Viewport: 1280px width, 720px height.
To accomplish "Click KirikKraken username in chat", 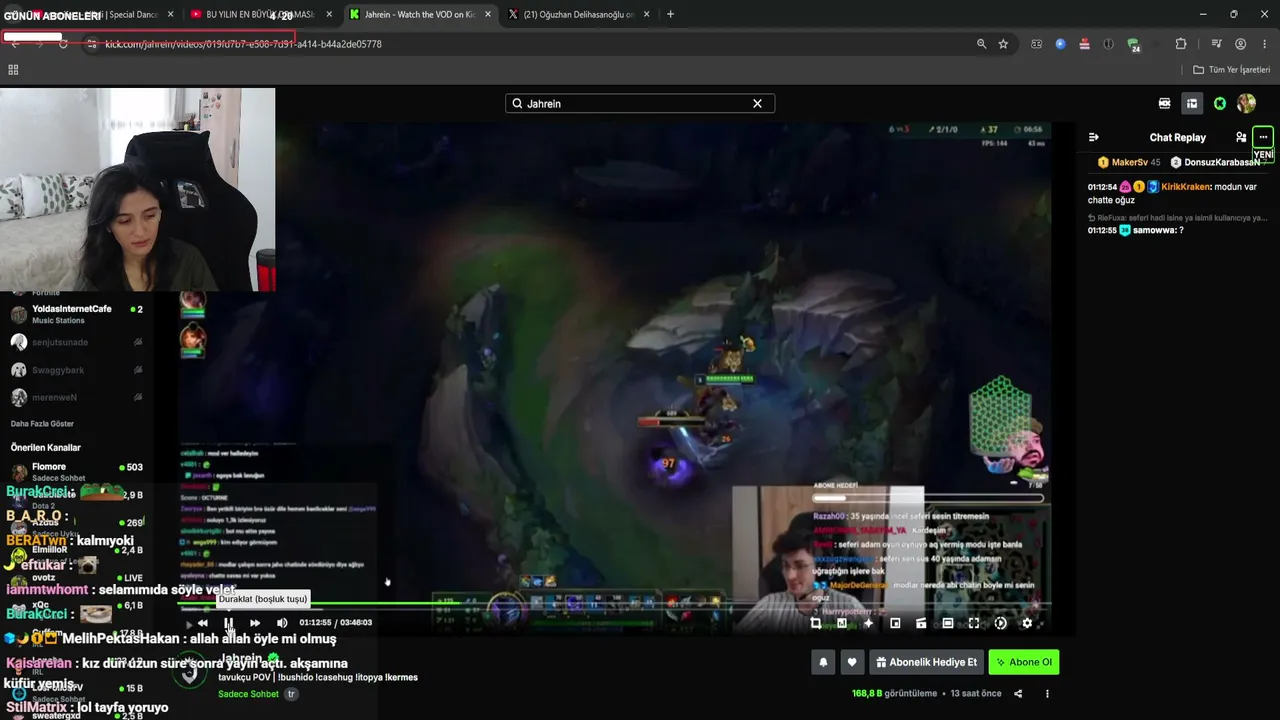I will (1185, 187).
